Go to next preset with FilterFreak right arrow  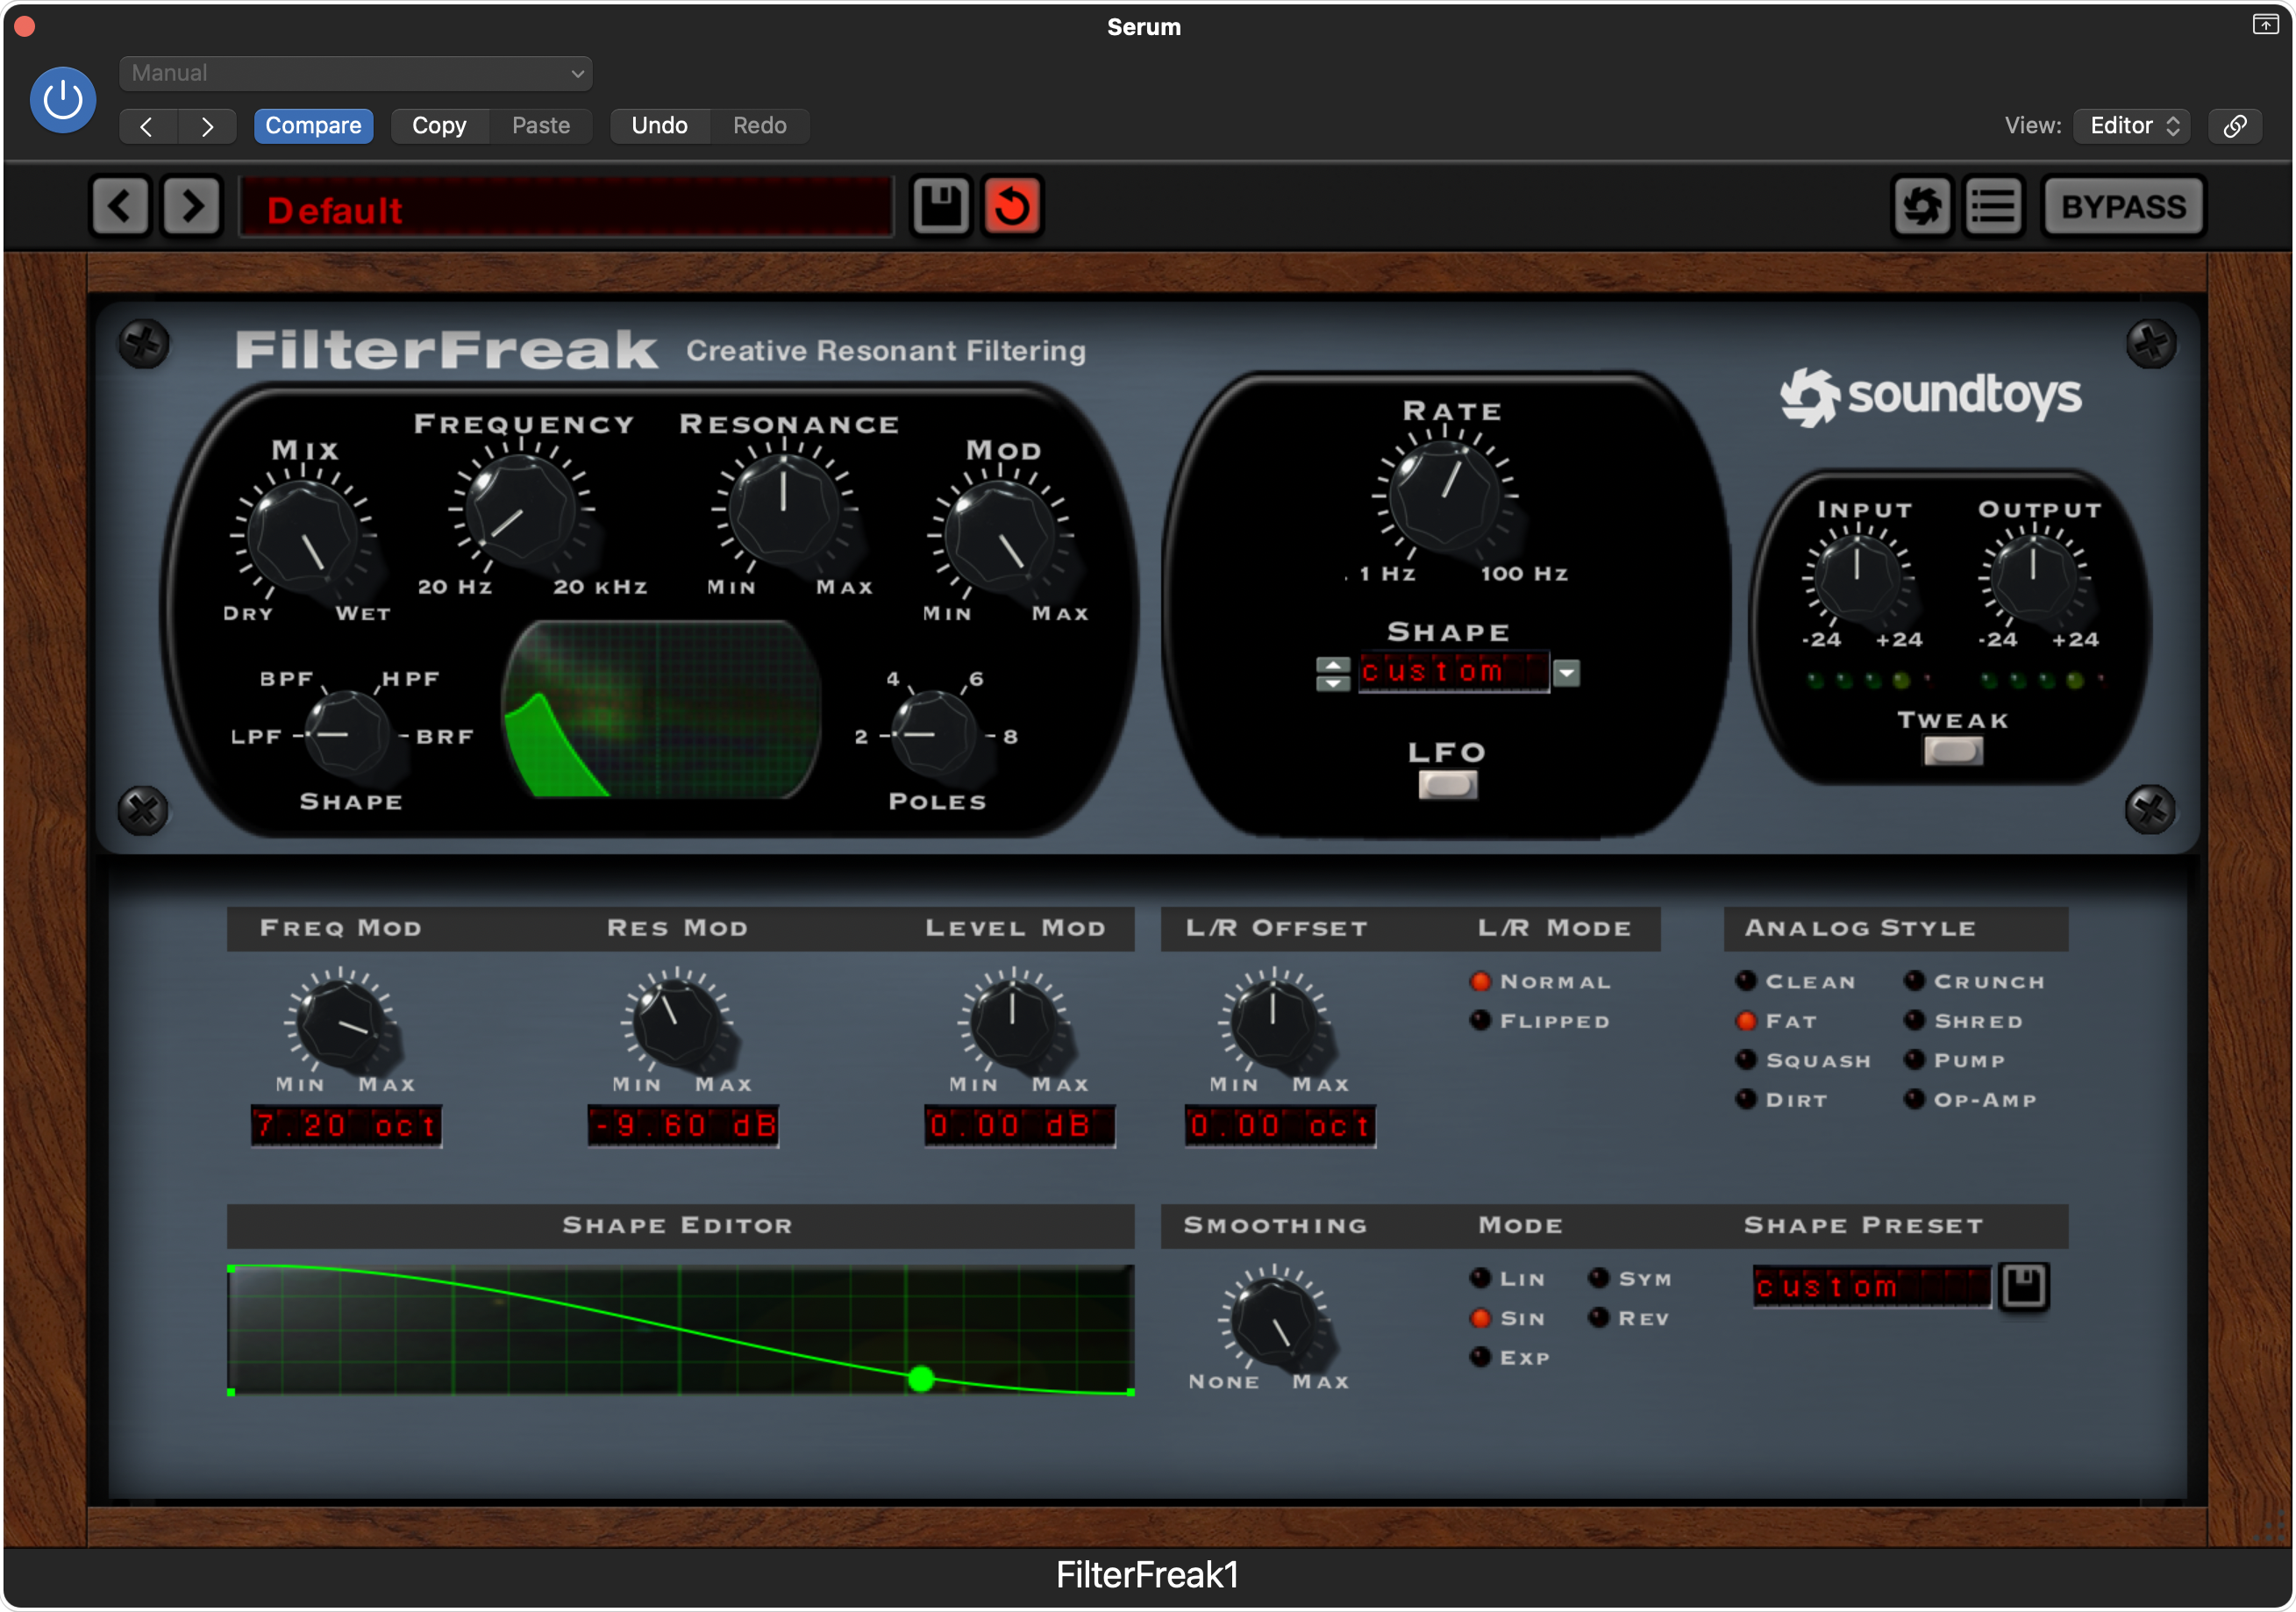coord(191,207)
